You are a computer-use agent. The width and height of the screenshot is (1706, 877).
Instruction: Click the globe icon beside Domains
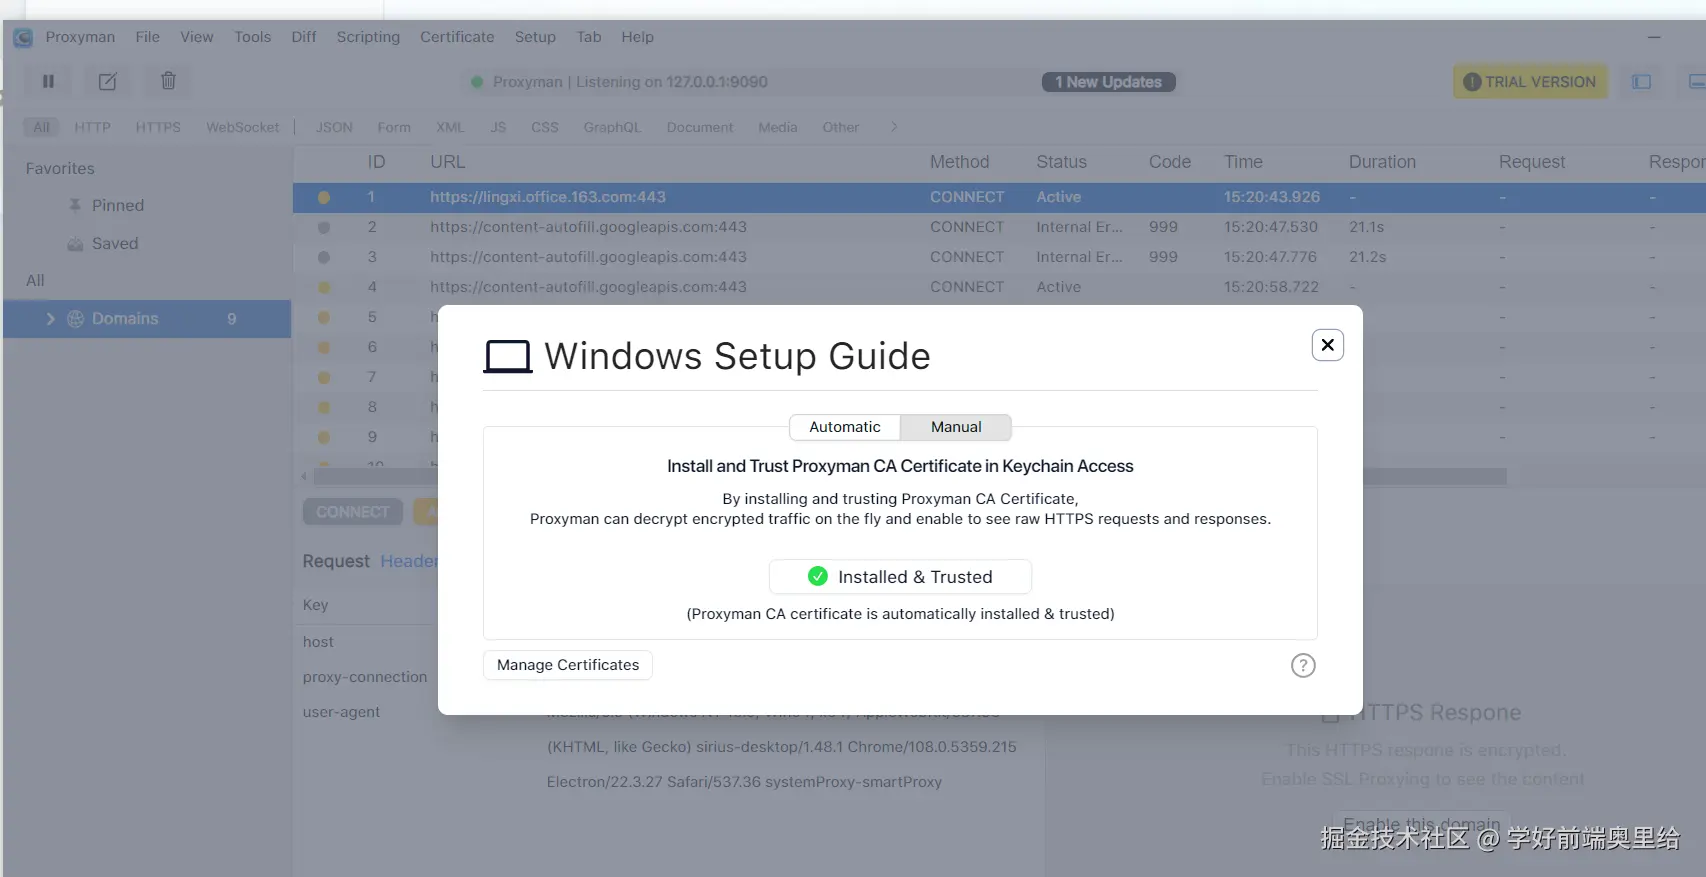(x=75, y=319)
